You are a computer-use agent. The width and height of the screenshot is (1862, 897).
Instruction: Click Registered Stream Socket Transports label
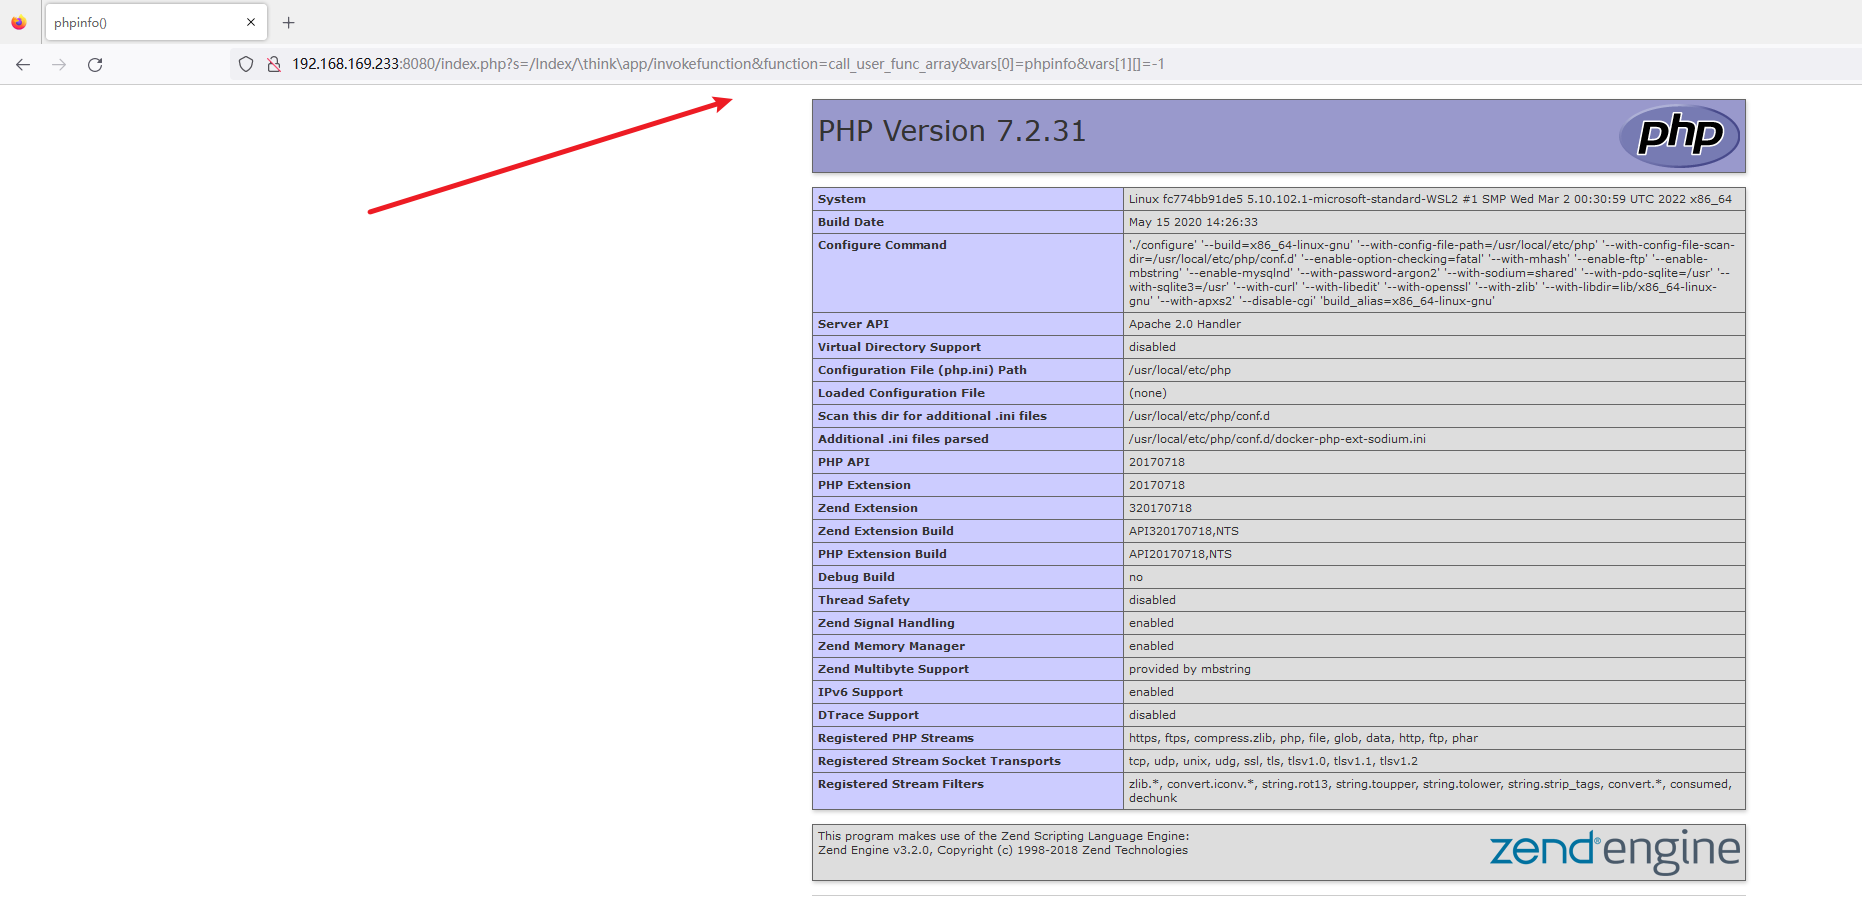tap(939, 761)
